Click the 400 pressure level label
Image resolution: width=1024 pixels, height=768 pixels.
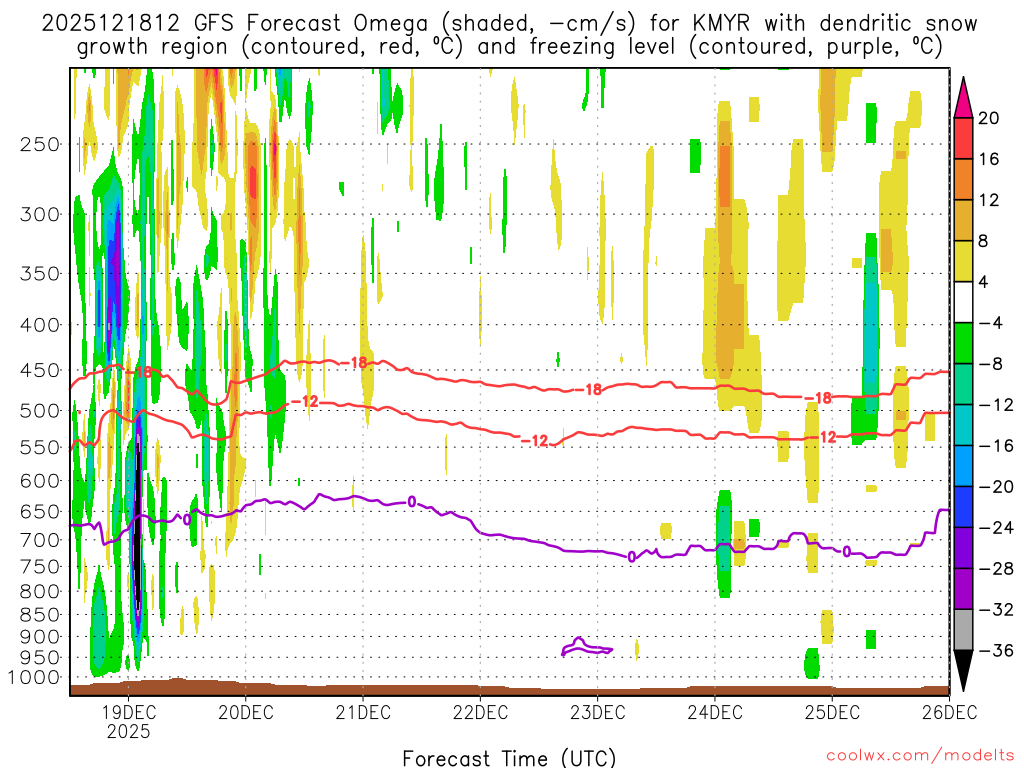coord(40,325)
